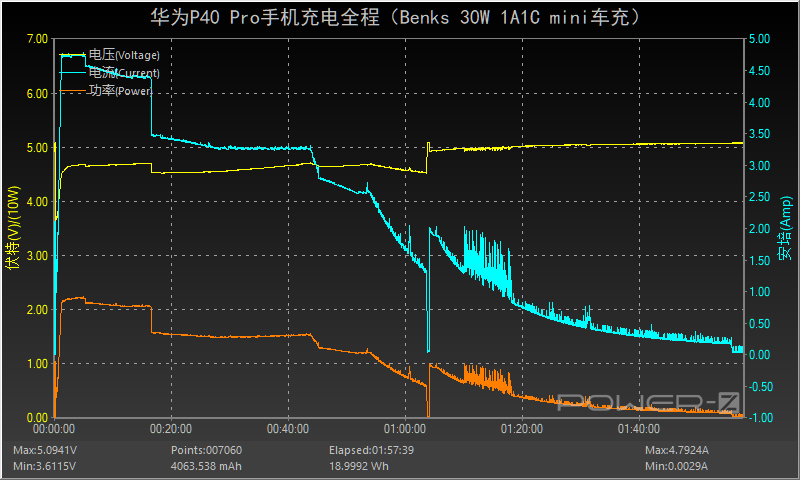The height and width of the screenshot is (480, 800).
Task: Select the 功率(Power) legend entry
Action: pyautogui.click(x=120, y=91)
